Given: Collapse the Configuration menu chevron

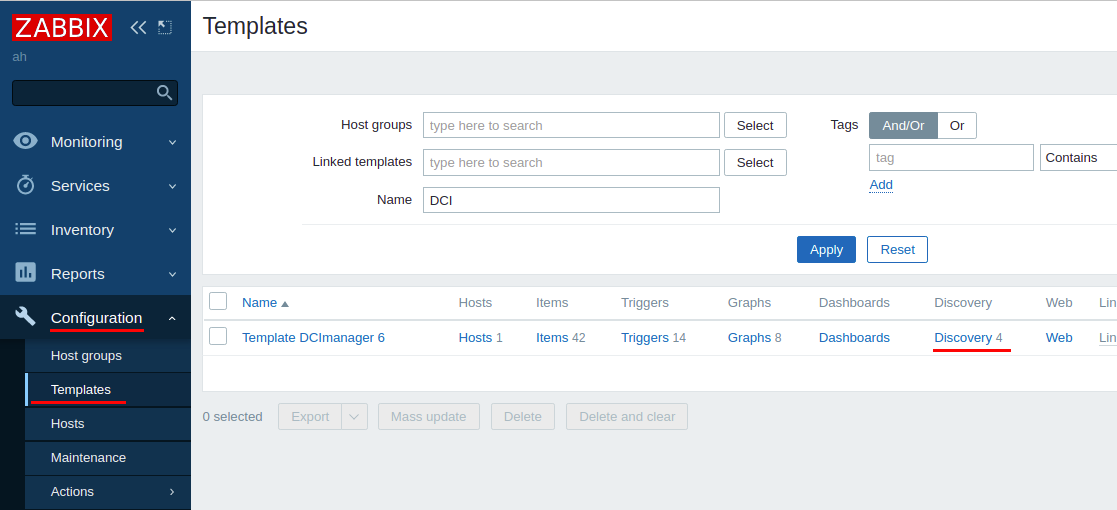Looking at the screenshot, I should pyautogui.click(x=172, y=318).
